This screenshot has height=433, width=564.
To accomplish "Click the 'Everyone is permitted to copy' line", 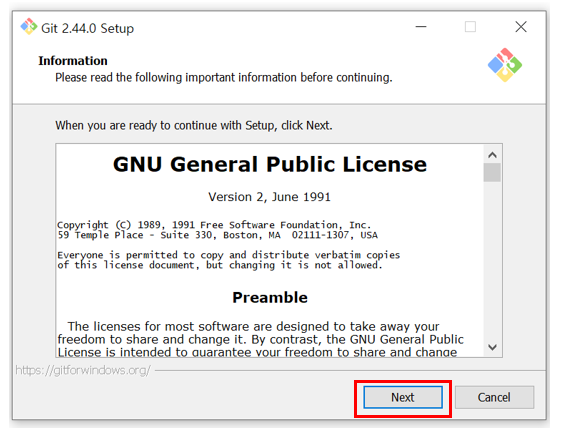I will coord(228,255).
